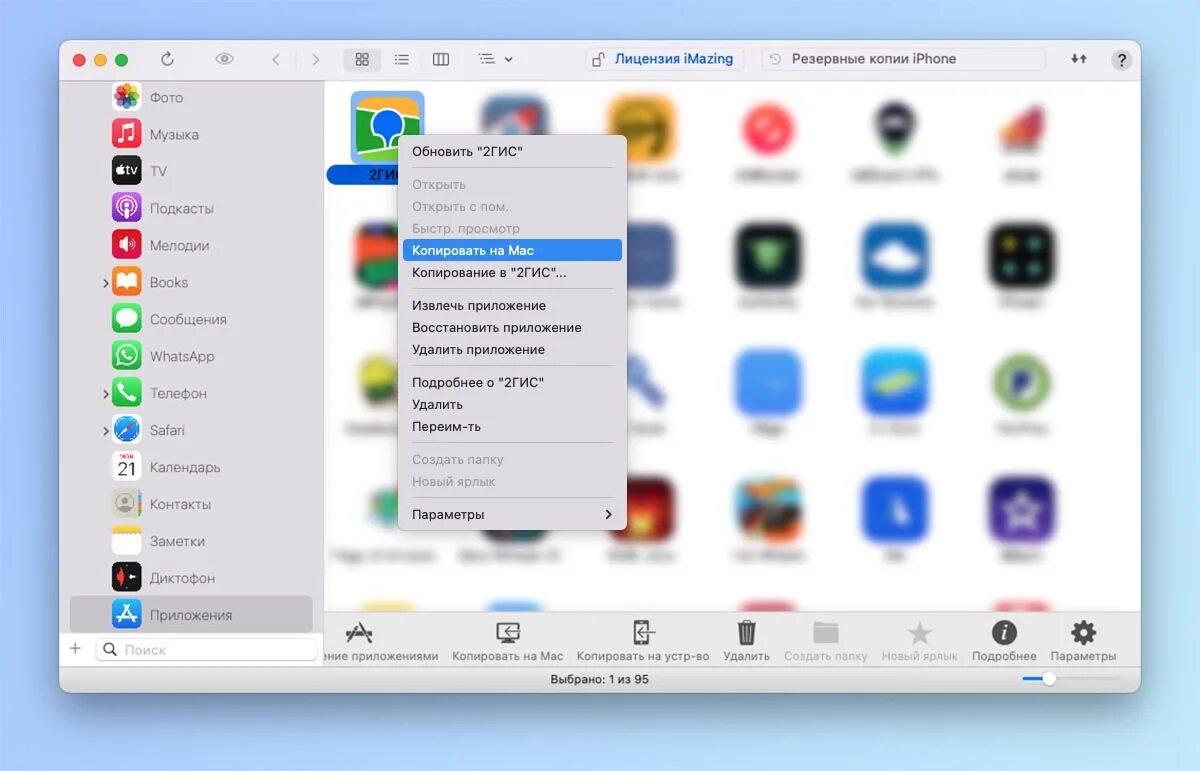Open the Параметры submenu in the context menu

click(x=512, y=514)
